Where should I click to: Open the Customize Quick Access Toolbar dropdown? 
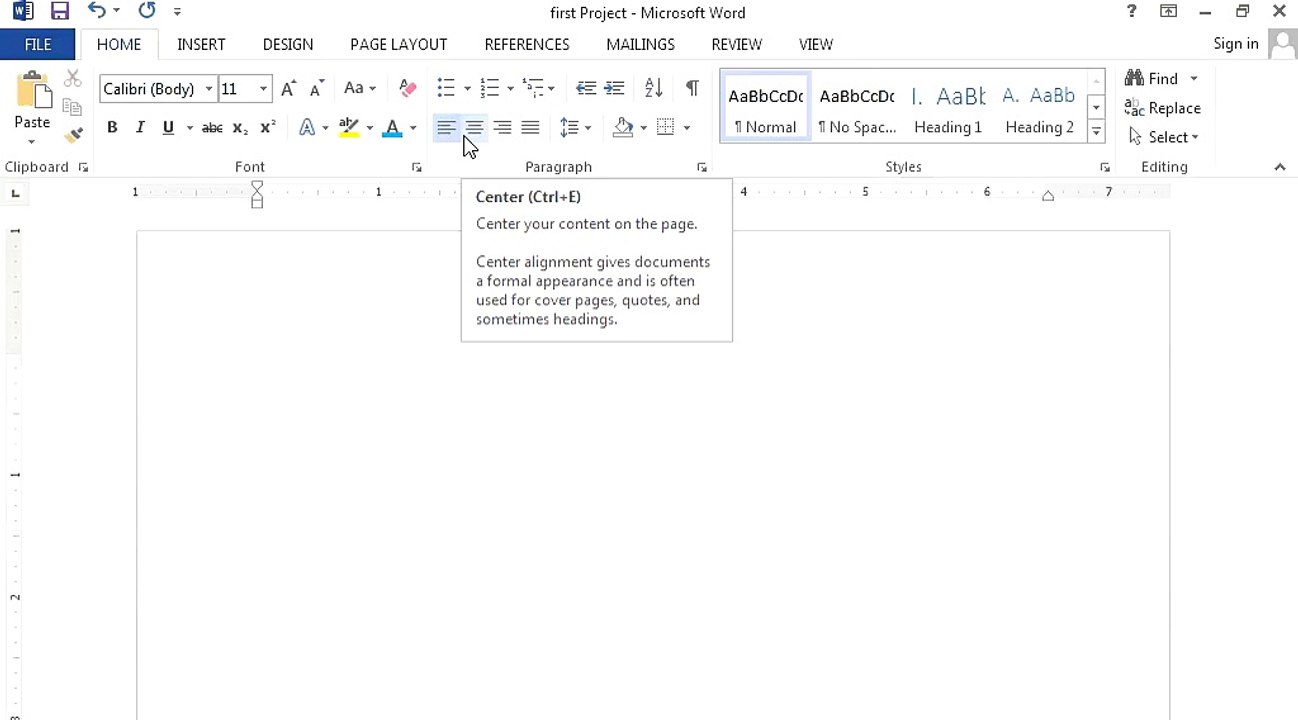tap(177, 12)
